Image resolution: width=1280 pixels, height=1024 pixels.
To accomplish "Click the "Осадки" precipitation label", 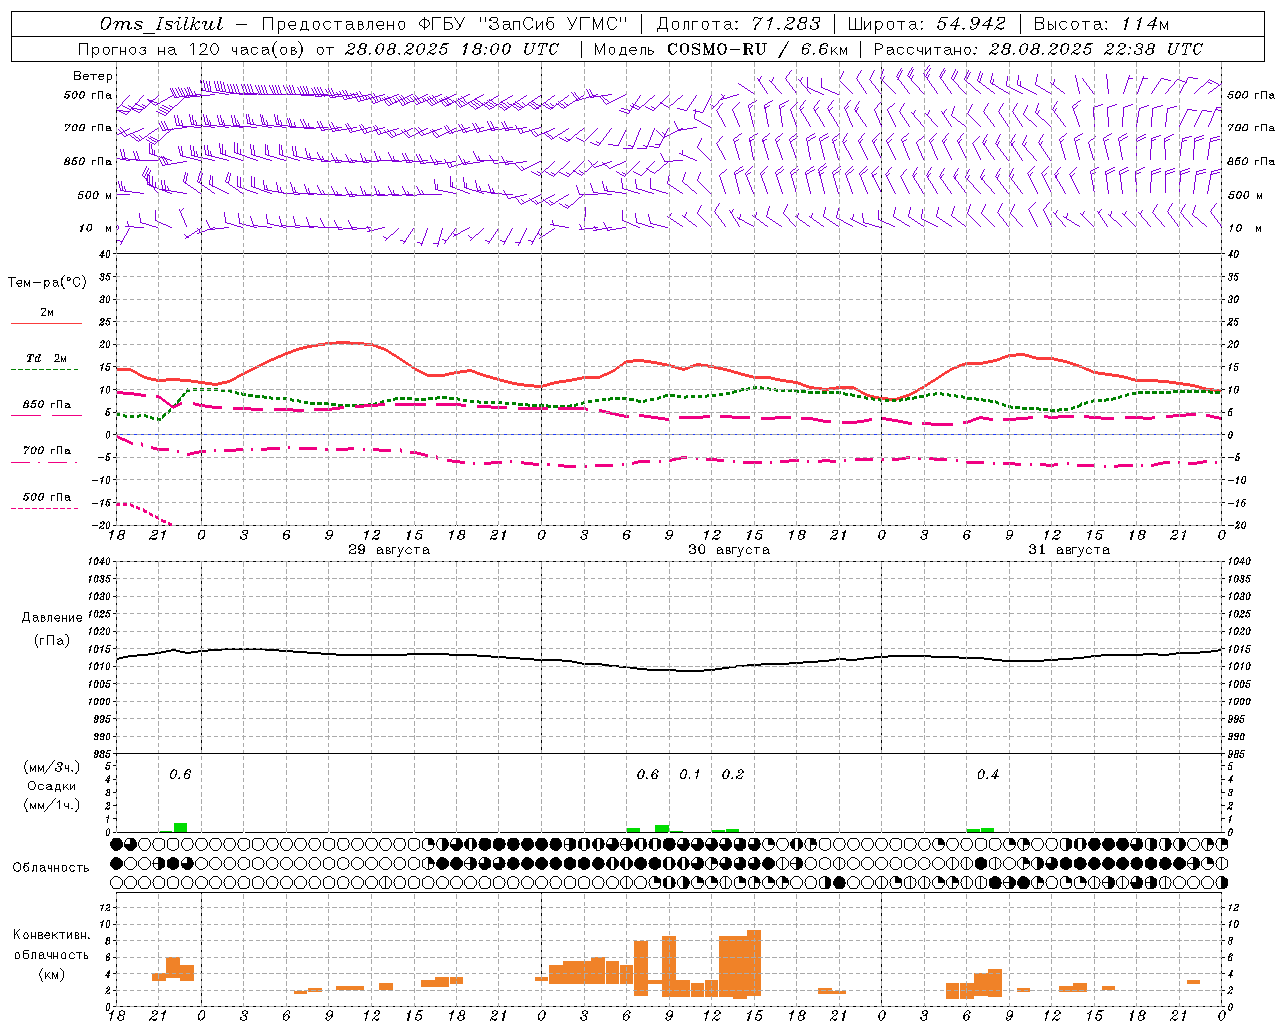I will click(52, 786).
